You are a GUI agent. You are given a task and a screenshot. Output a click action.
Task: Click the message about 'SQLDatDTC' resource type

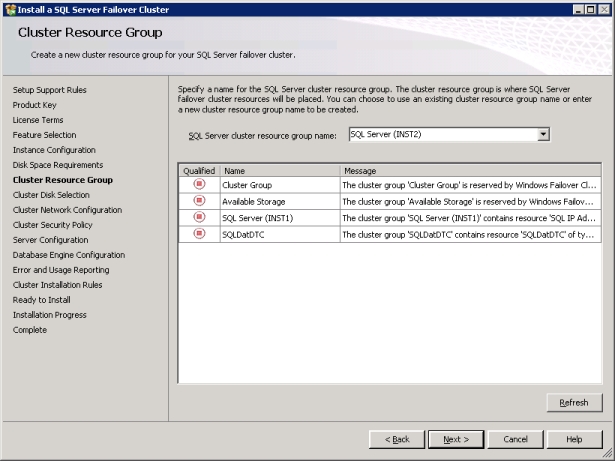click(470, 235)
